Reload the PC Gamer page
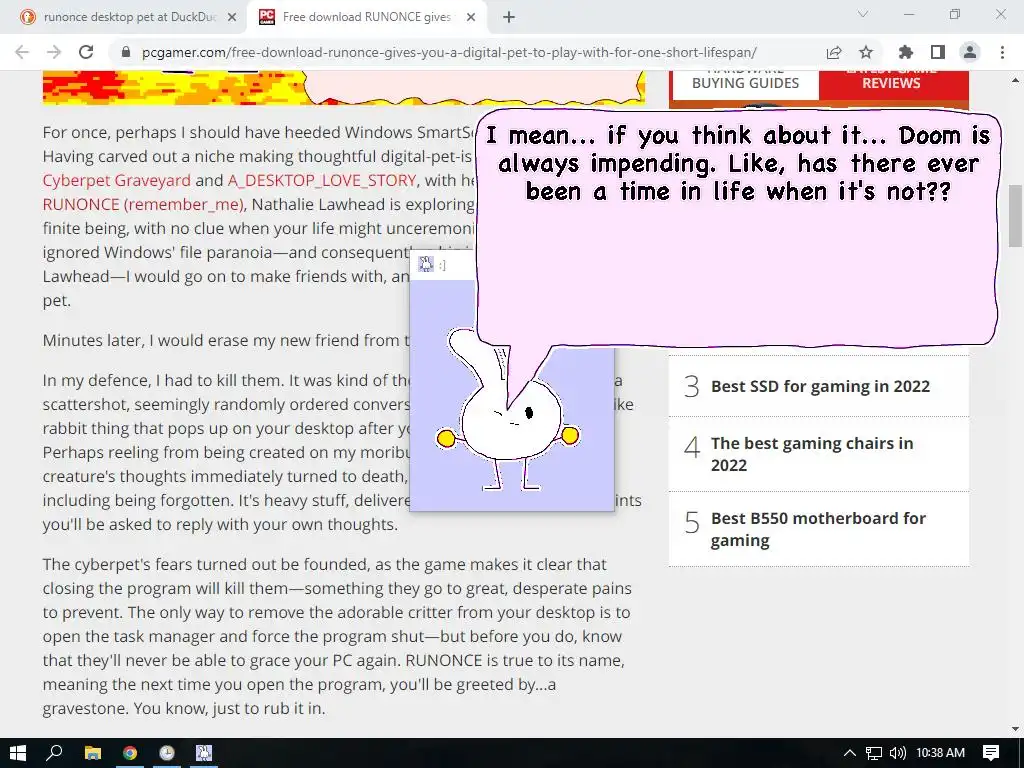Screen dimensions: 1024x768 point(86,52)
